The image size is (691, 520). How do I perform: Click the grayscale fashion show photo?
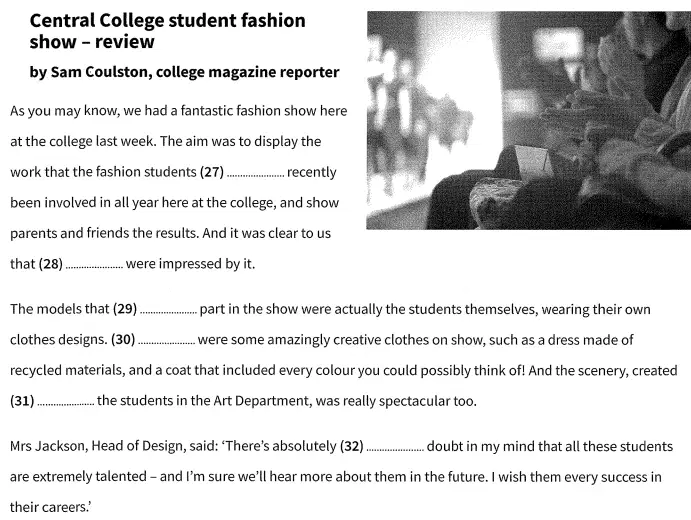pyautogui.click(x=528, y=120)
